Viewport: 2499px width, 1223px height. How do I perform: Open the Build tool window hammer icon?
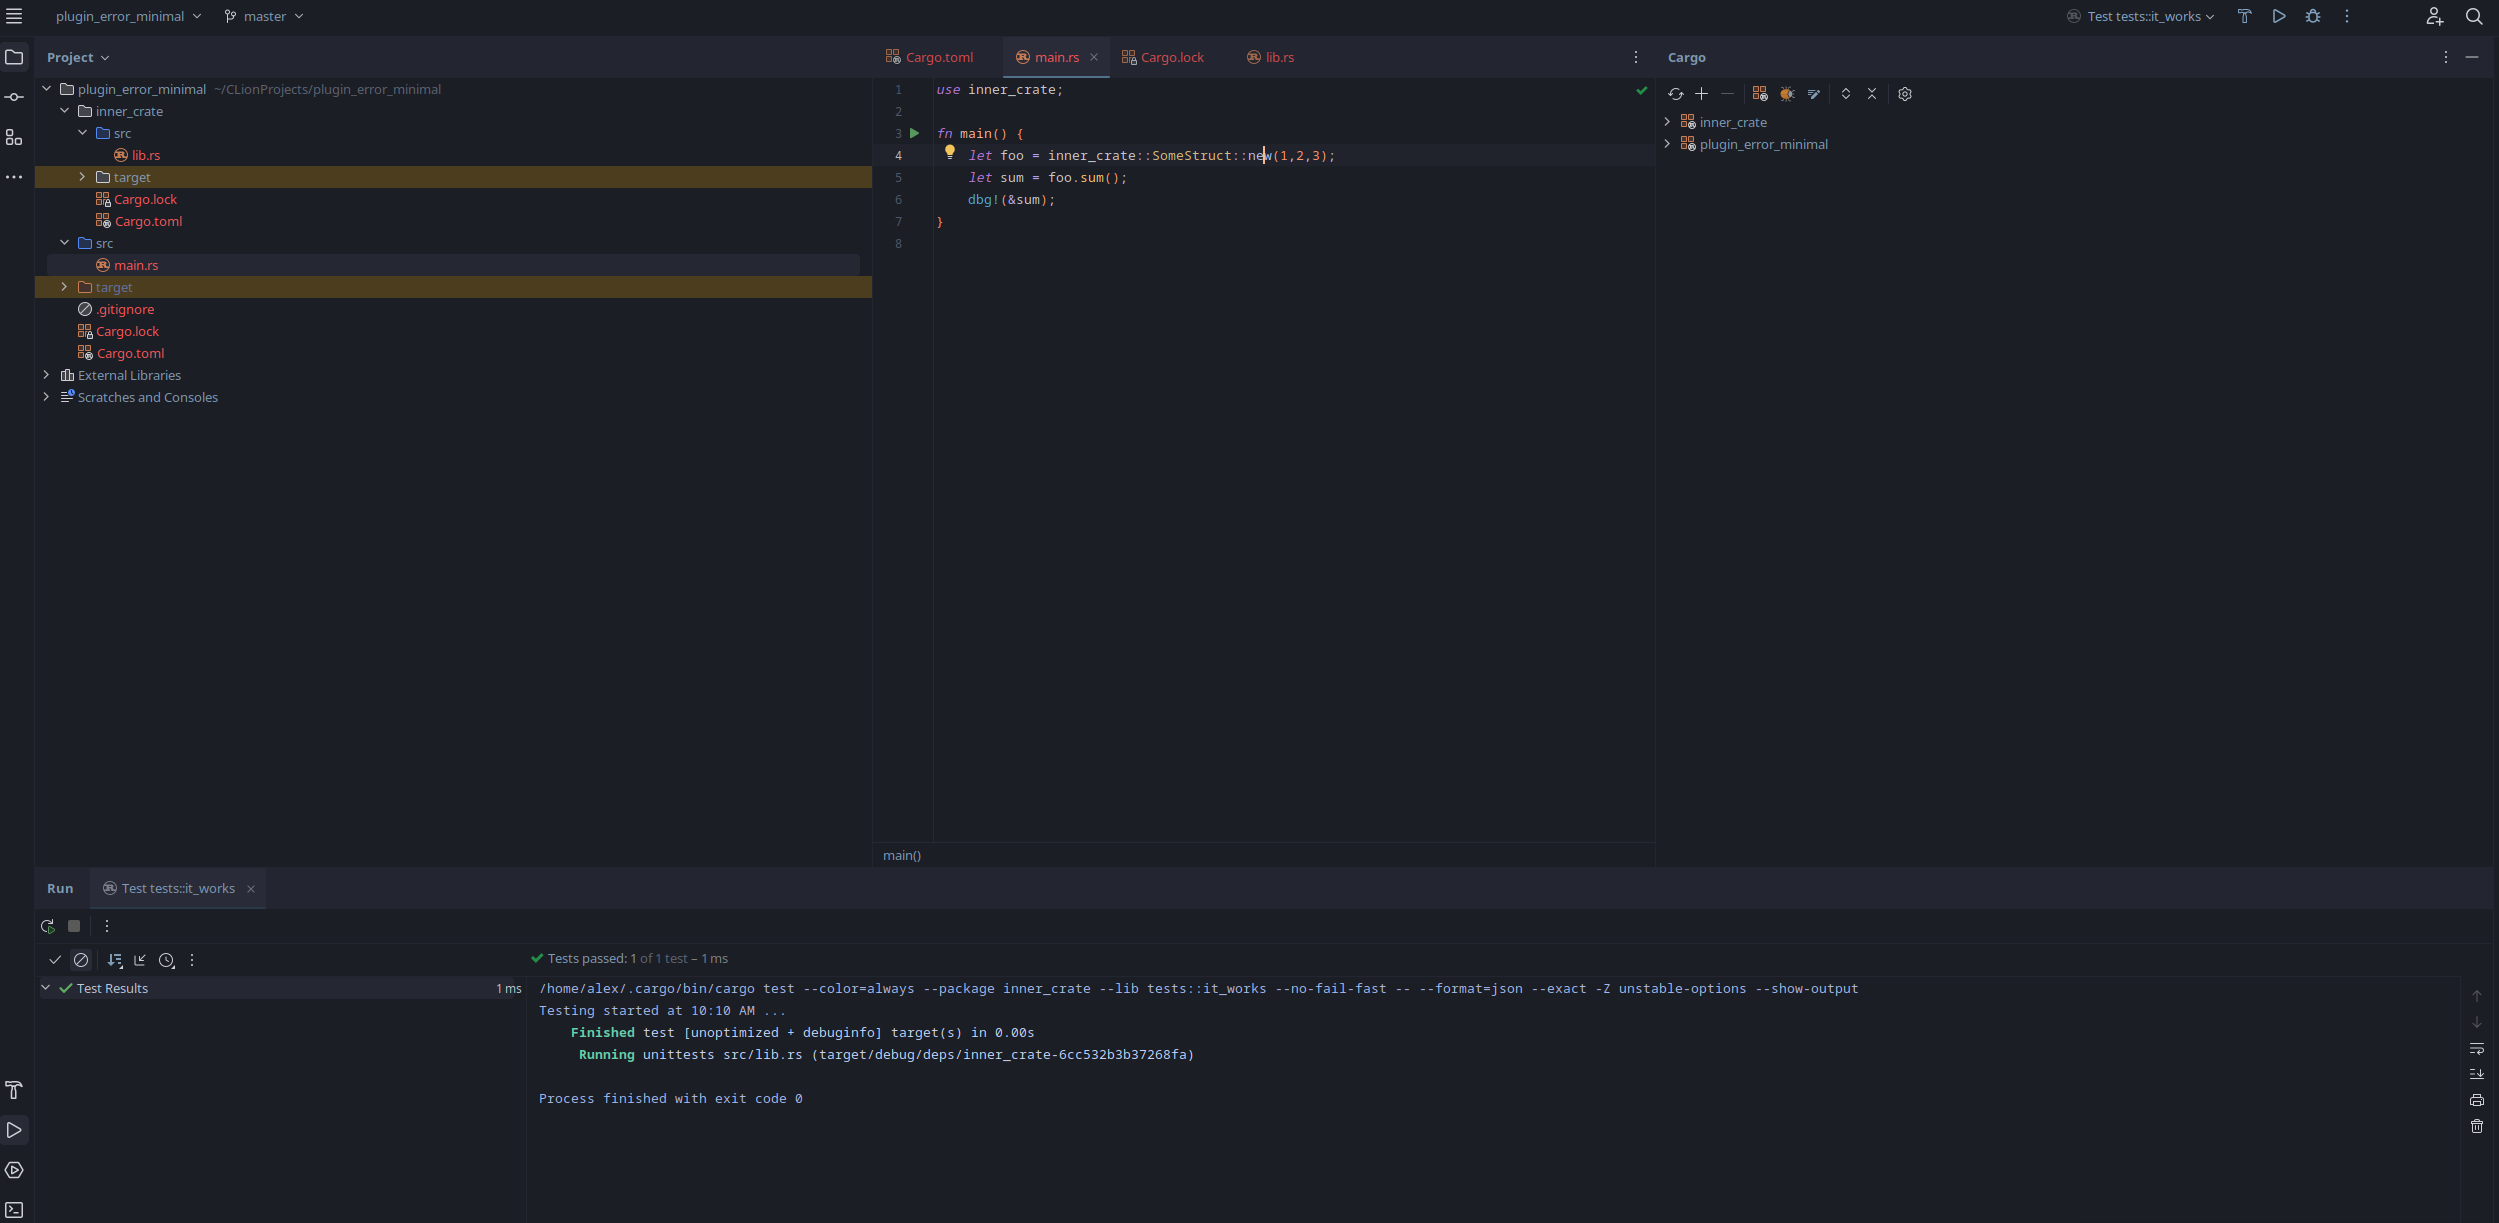point(14,1090)
